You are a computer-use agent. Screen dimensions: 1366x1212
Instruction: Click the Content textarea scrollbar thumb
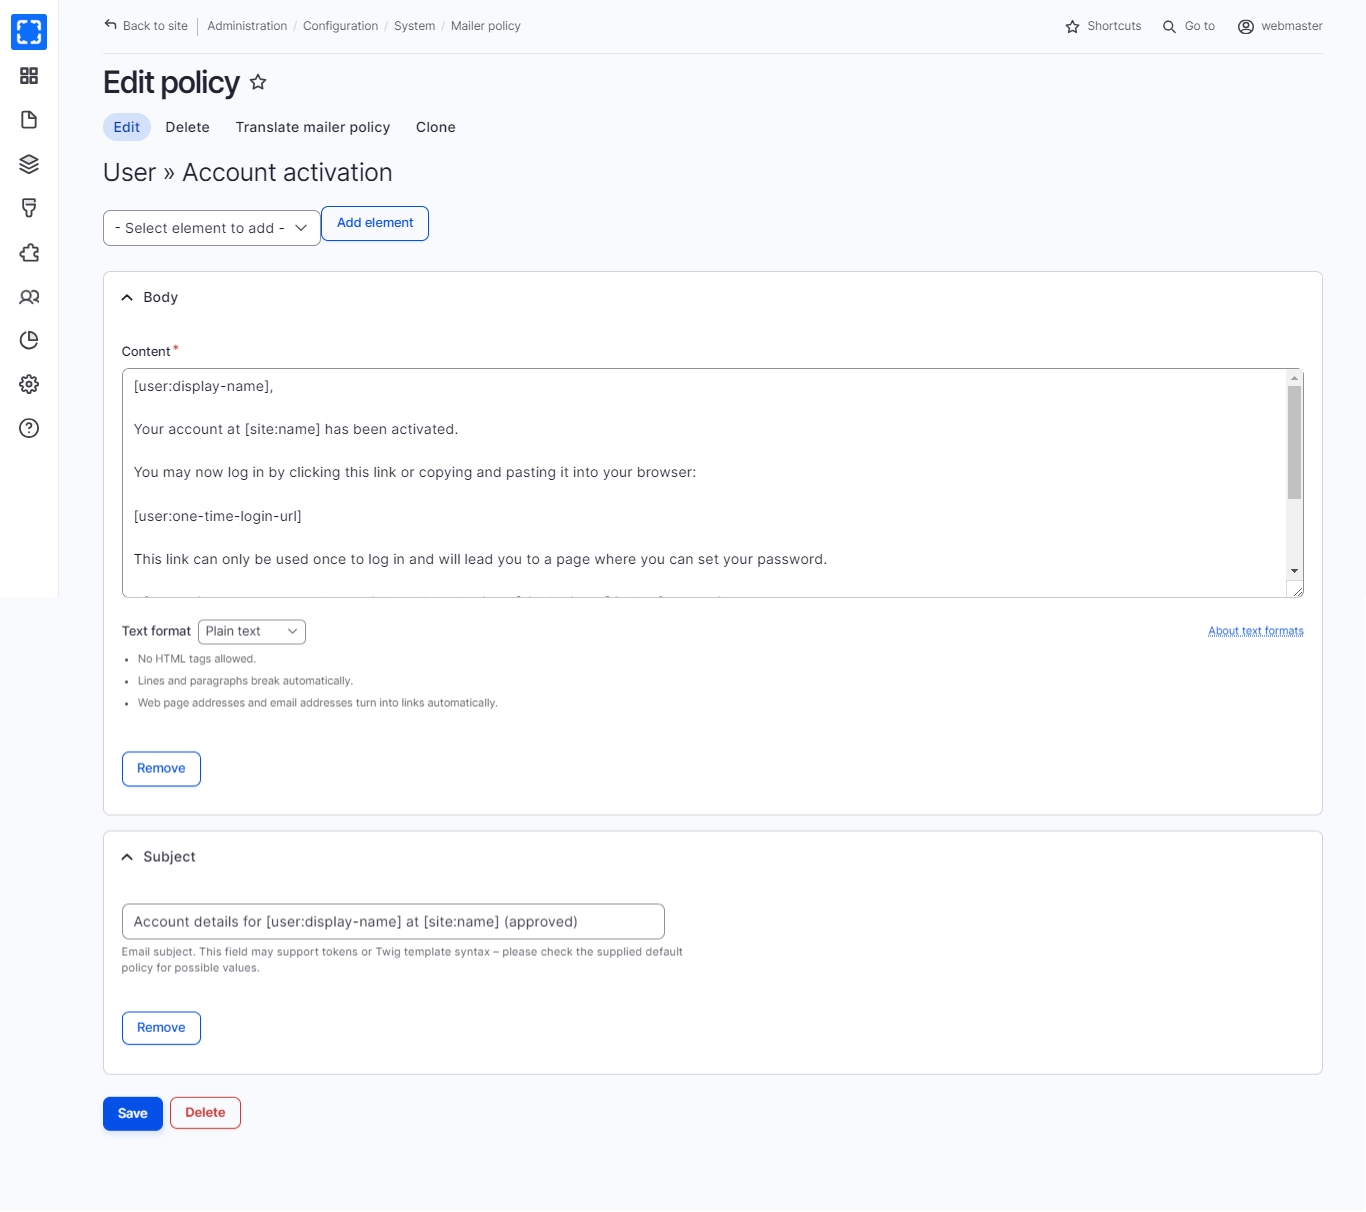1294,442
